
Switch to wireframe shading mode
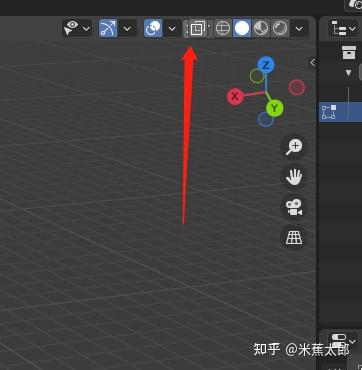pos(223,28)
